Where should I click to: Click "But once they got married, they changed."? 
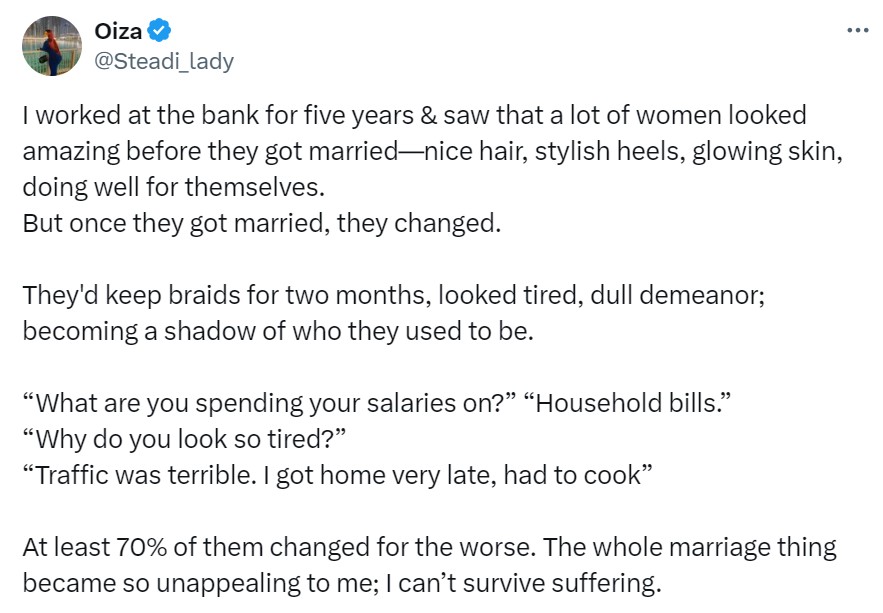click(260, 222)
